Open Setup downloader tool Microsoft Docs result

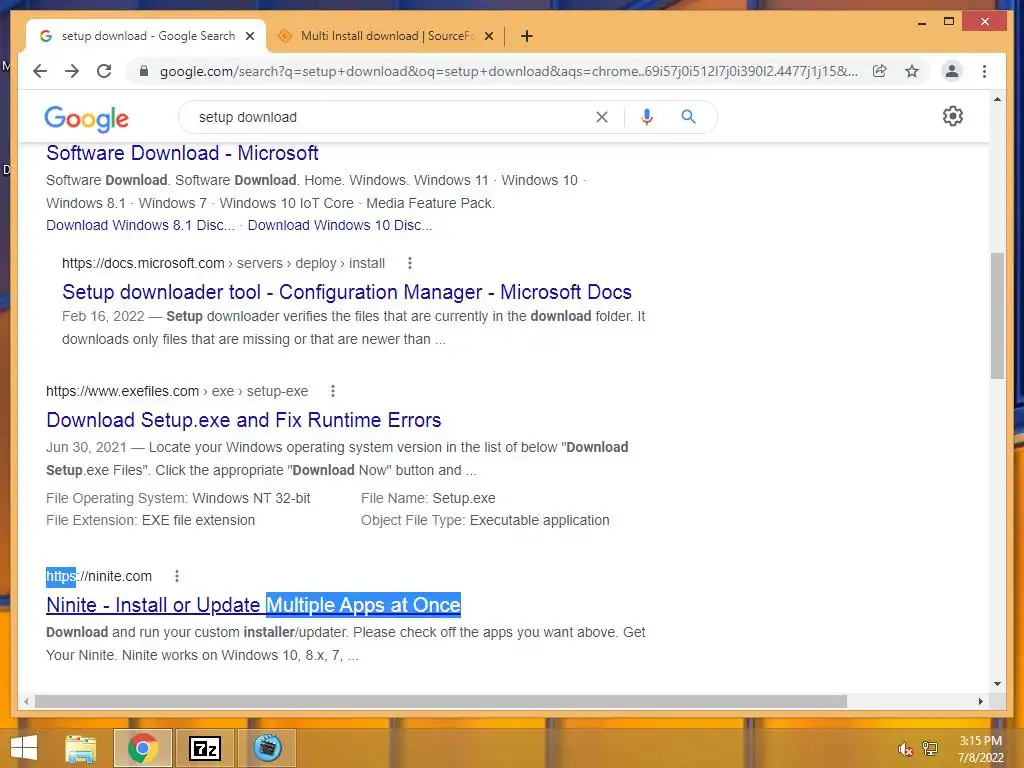click(347, 292)
